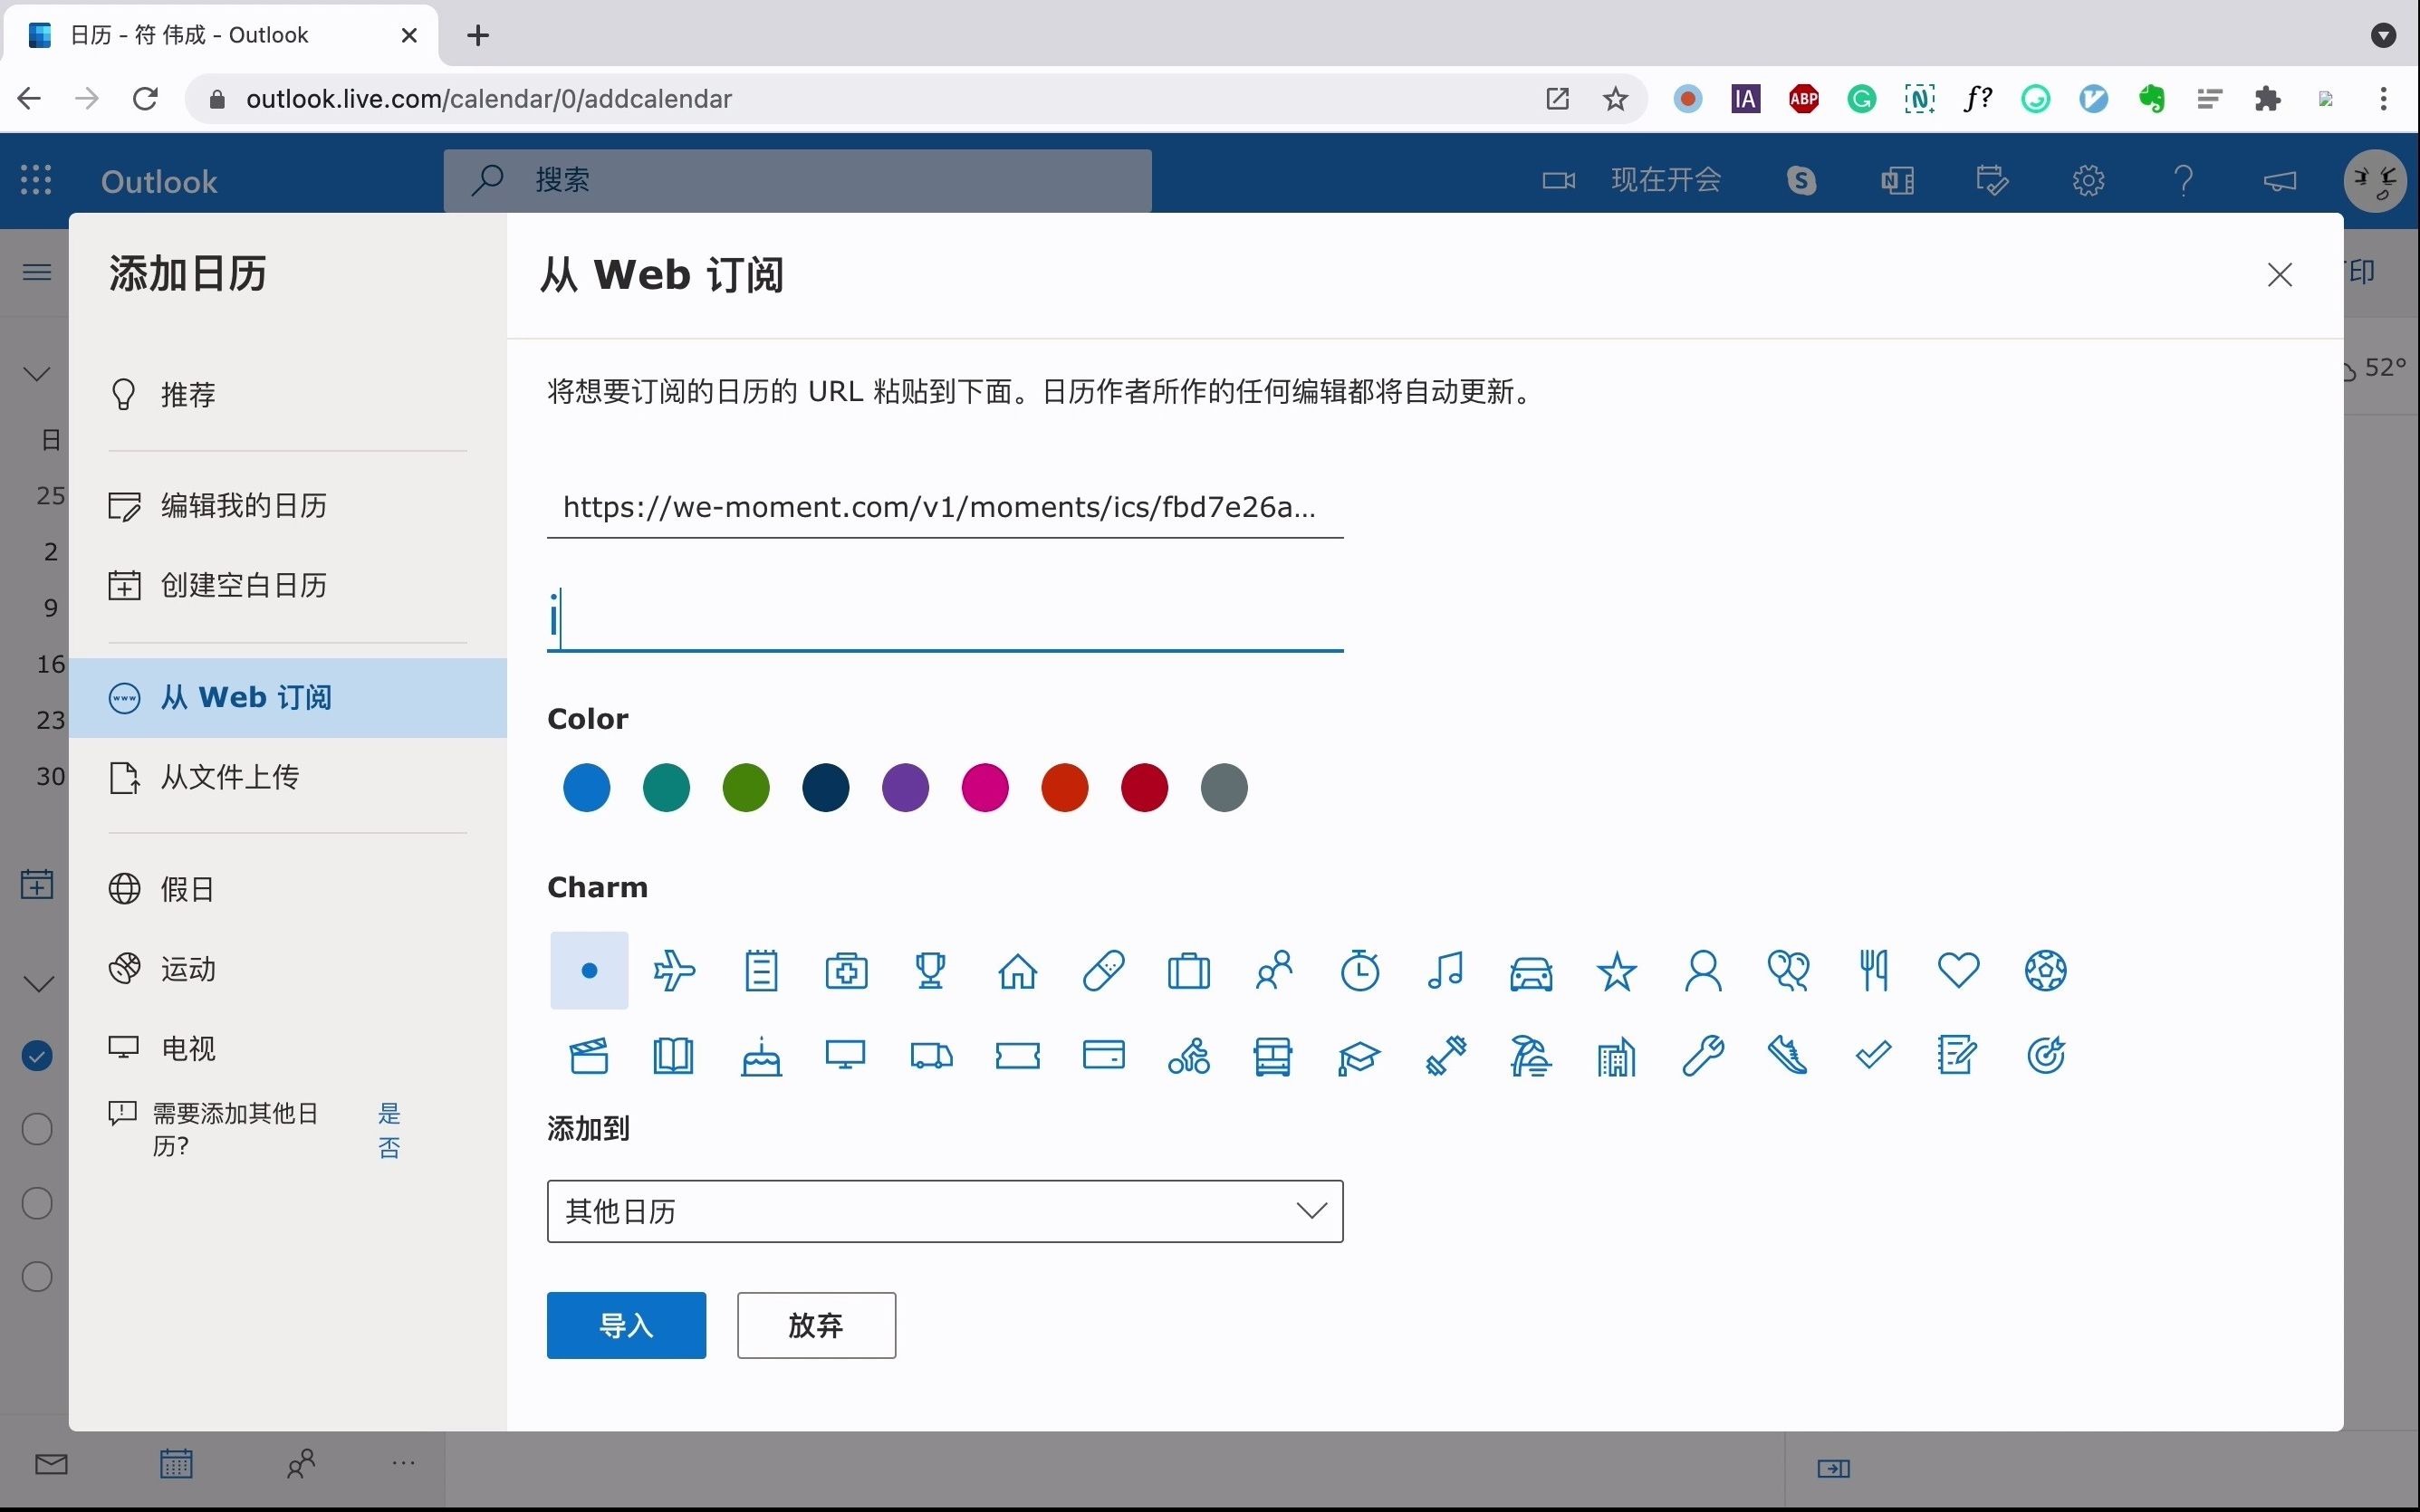Open the Outlook app launcher grid
This screenshot has width=2420, height=1512.
click(36, 180)
